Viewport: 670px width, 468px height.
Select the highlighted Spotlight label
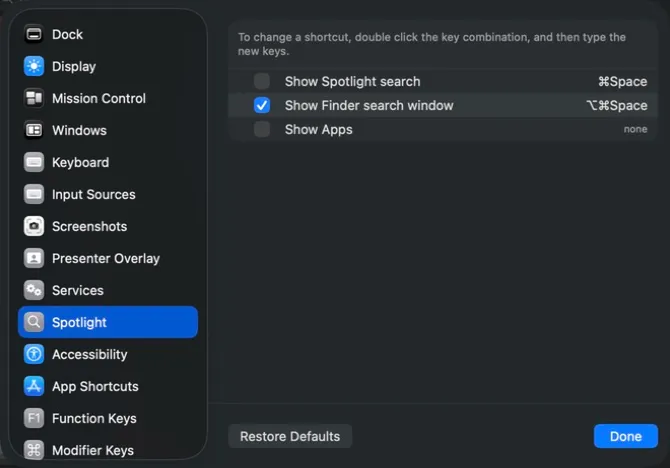point(79,323)
